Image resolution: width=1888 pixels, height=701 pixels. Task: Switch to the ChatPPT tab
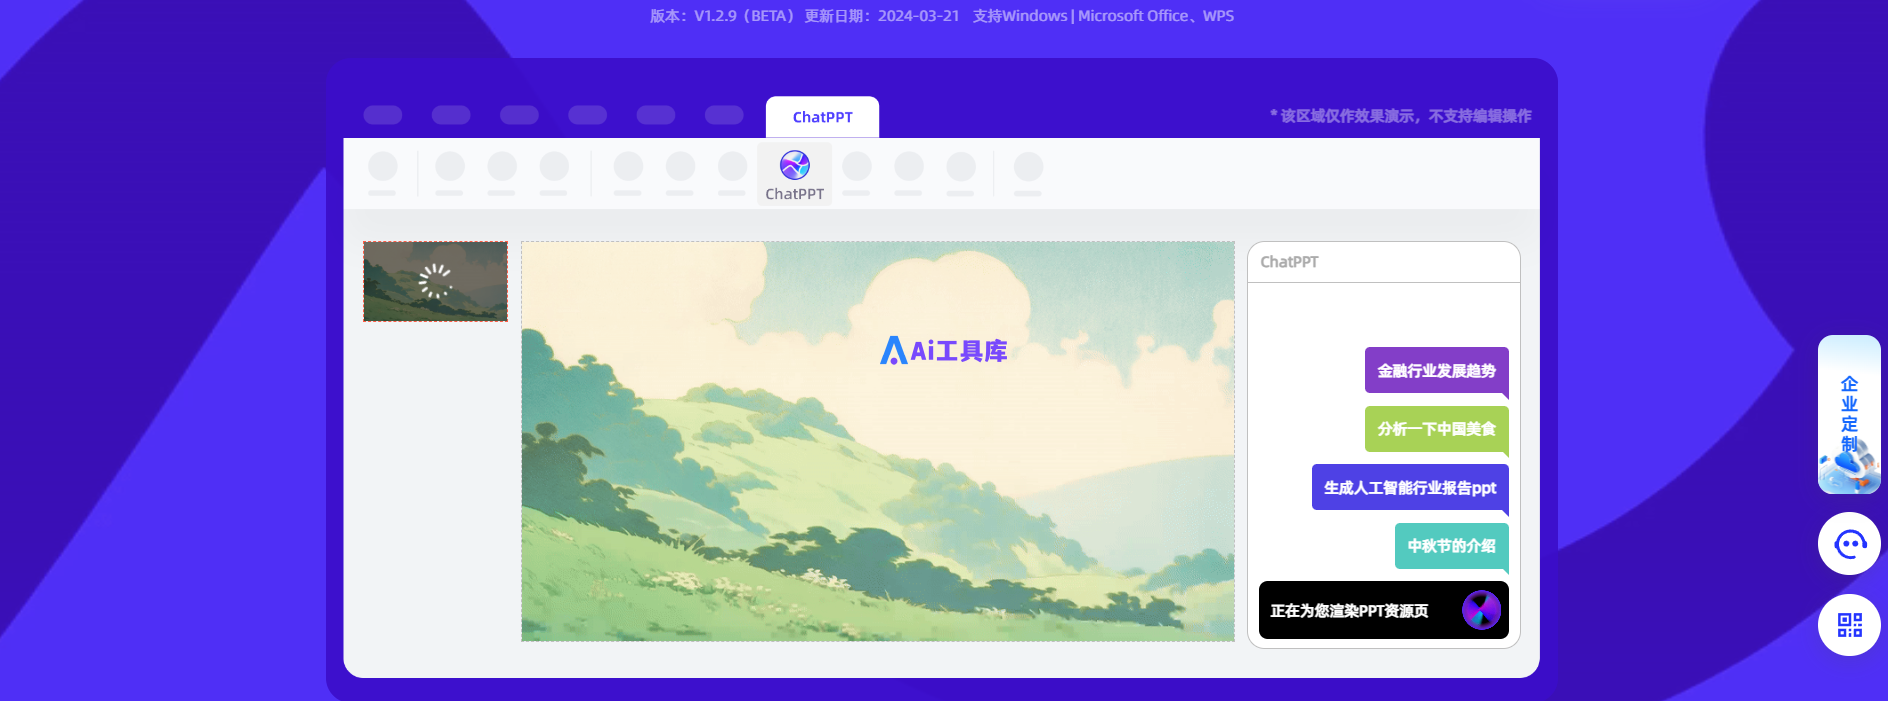tap(823, 117)
